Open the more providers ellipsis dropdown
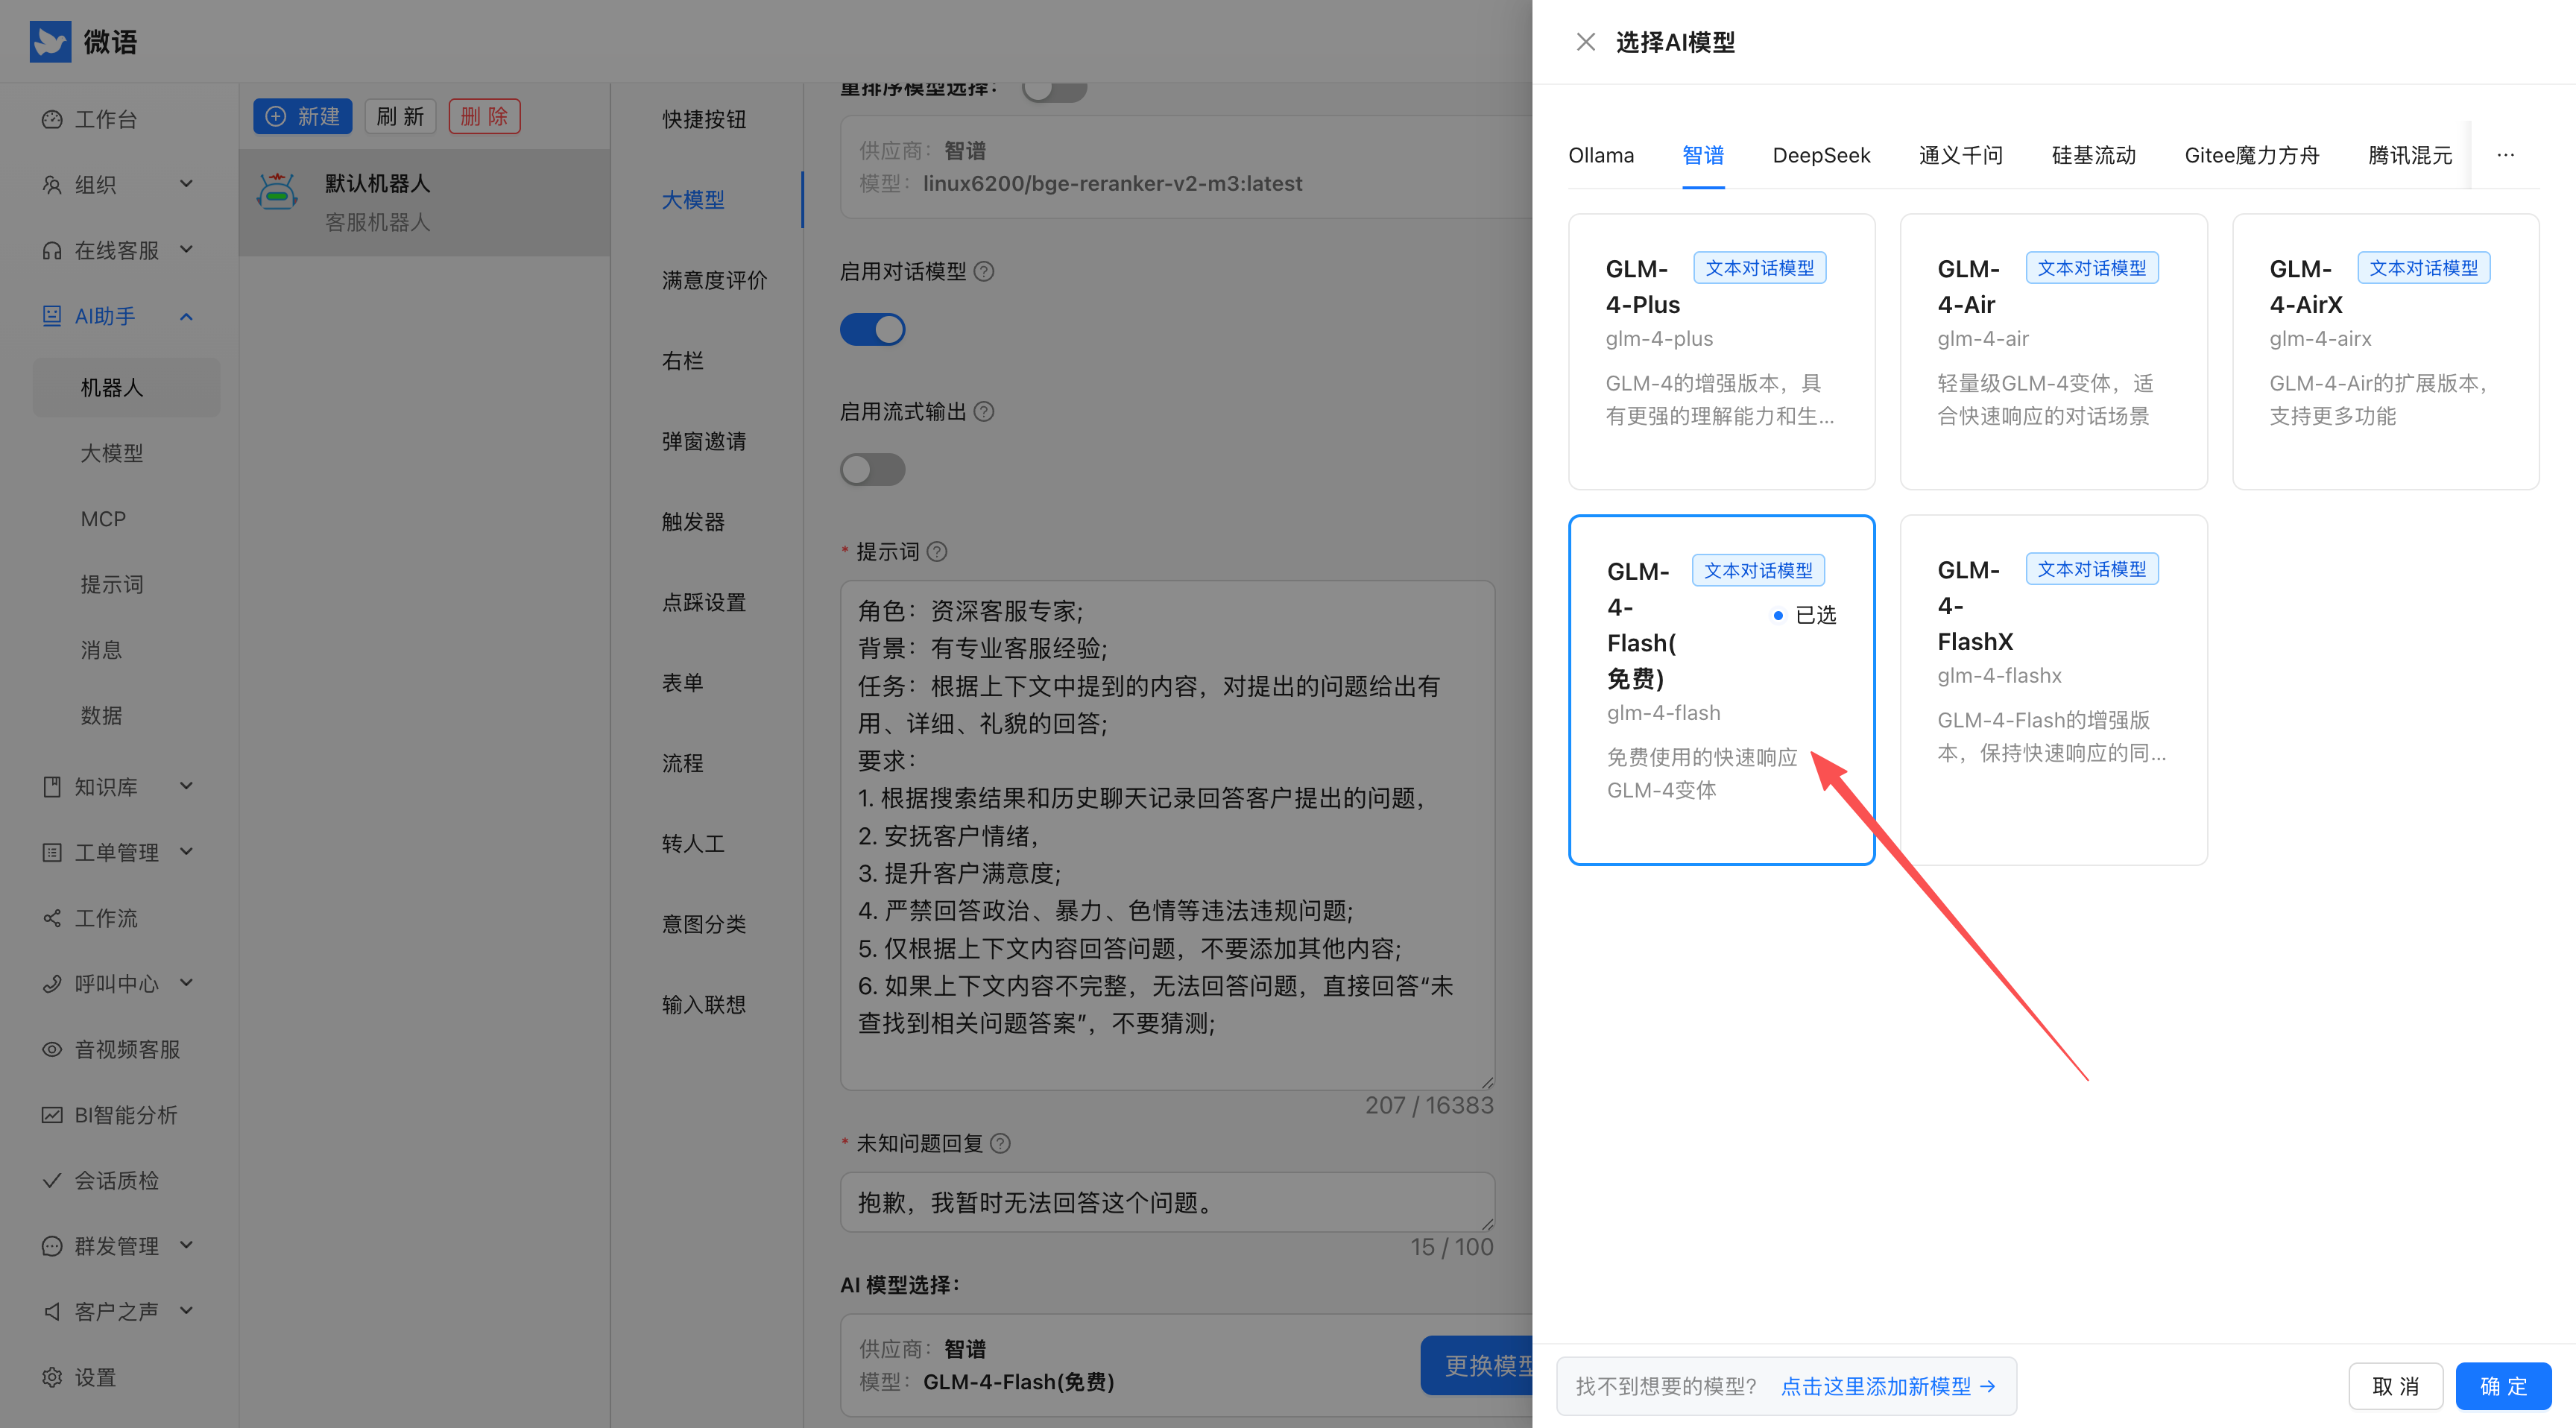 click(x=2505, y=155)
